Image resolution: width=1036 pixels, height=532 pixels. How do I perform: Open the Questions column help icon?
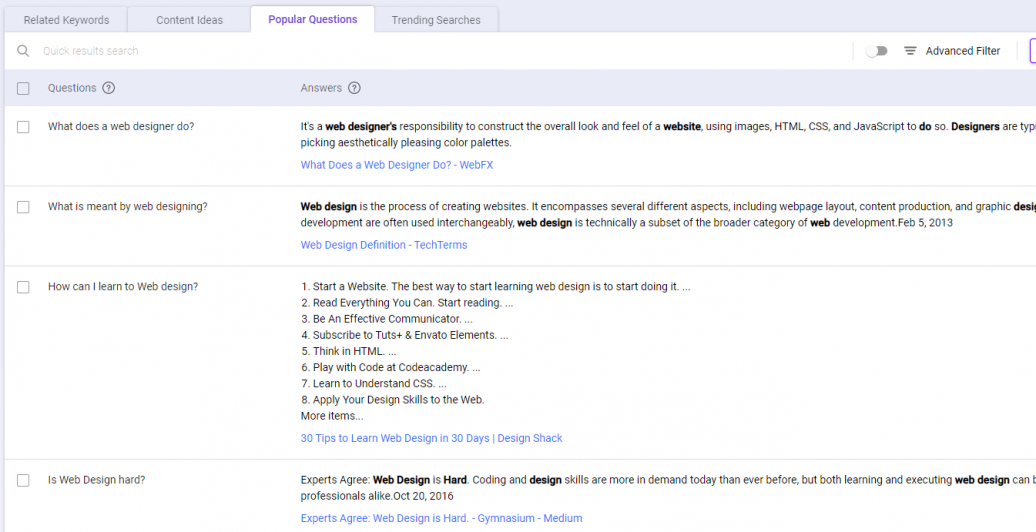108,88
